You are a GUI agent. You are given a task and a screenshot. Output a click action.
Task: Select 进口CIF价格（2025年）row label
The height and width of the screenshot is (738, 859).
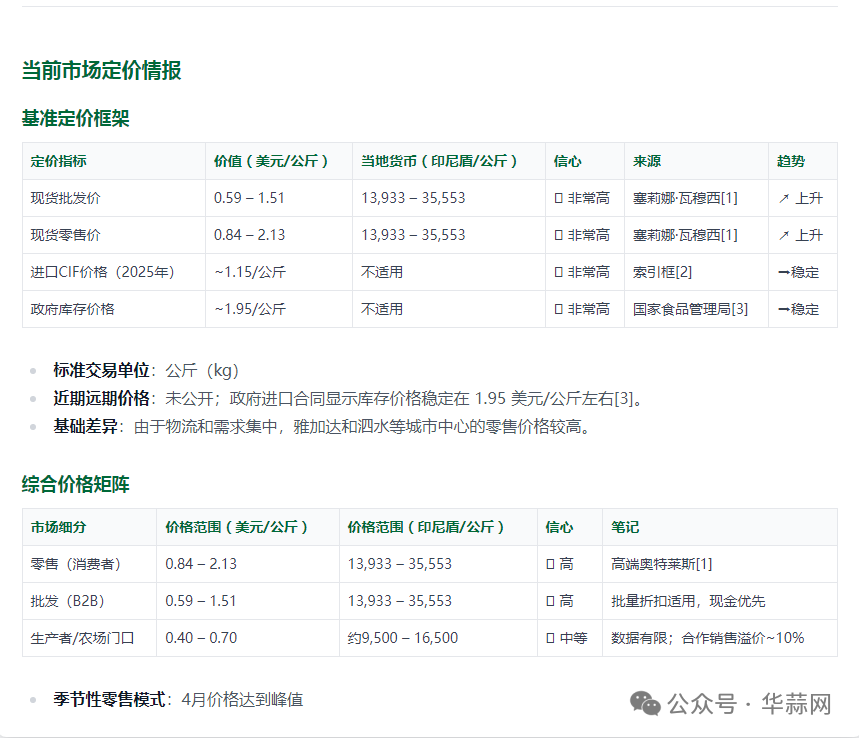pos(102,272)
